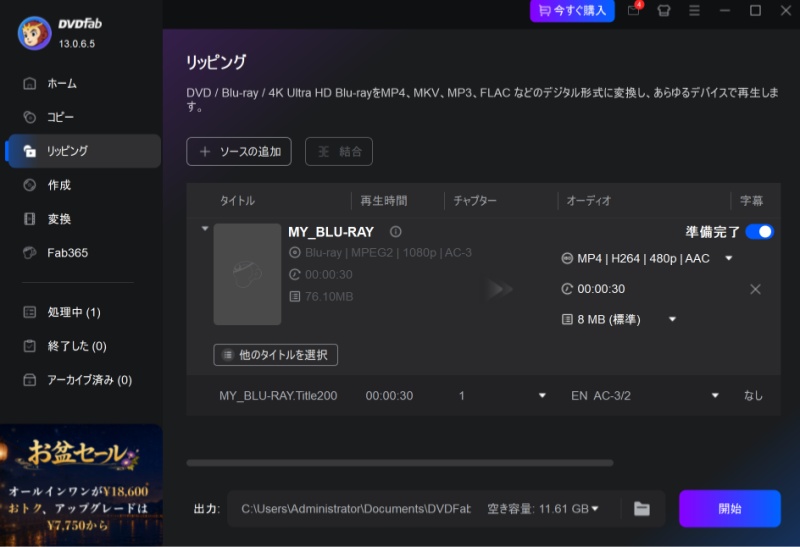This screenshot has width=800, height=547.
Task: Open アーカイブ済み (0) list
Action: pos(84,380)
